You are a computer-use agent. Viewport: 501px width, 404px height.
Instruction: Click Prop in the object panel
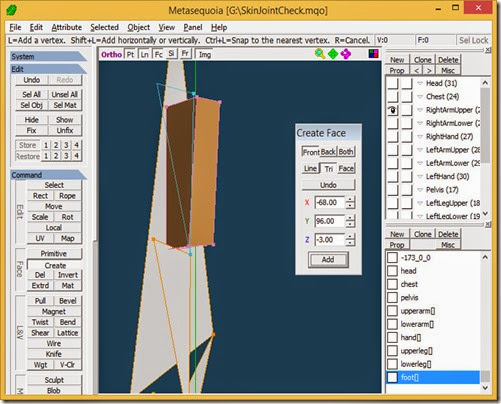coord(397,71)
